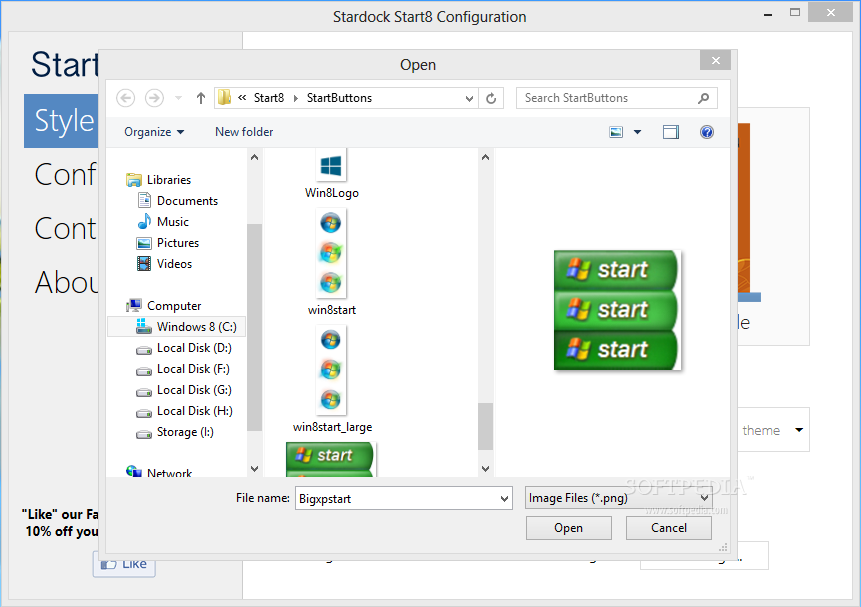
Task: Open the Organize dropdown menu
Action: tap(152, 131)
